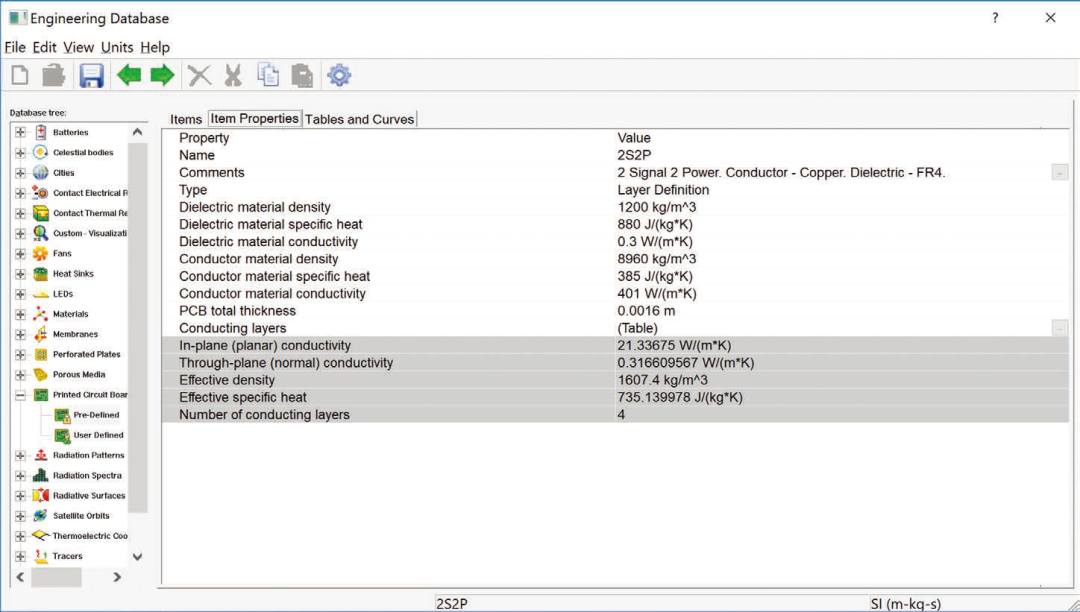Click the LEDs icon in tree
The image size is (1080, 612).
pos(41,294)
